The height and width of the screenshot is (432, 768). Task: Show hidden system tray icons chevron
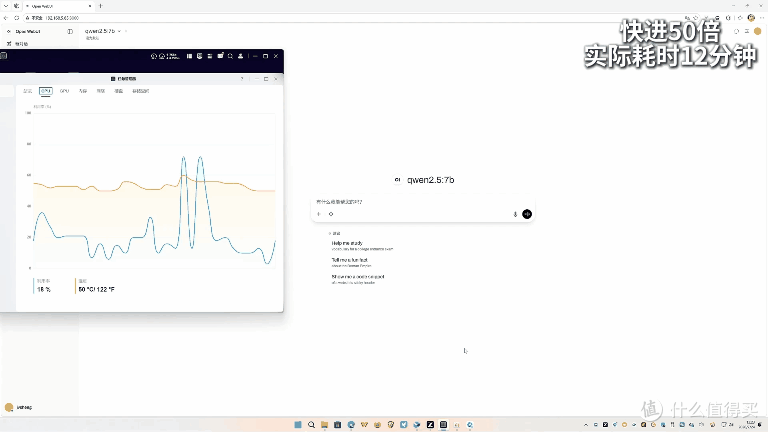coord(586,425)
